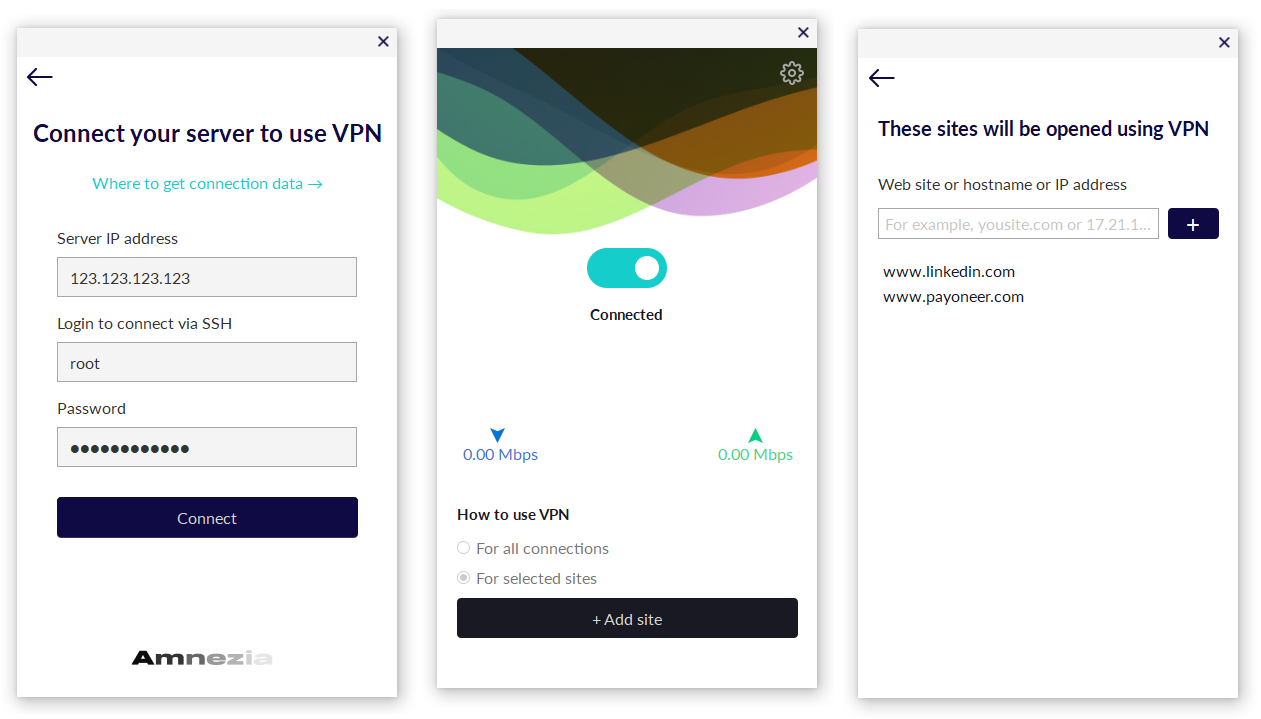Go back from the server connection screen
This screenshot has height=719, width=1261.
40,77
